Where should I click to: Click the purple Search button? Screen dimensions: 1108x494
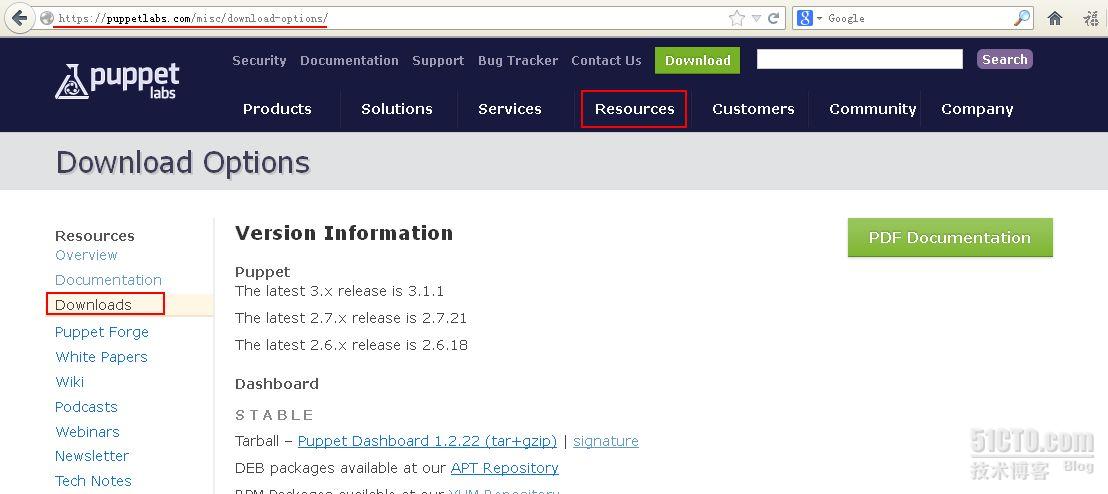click(x=1004, y=59)
